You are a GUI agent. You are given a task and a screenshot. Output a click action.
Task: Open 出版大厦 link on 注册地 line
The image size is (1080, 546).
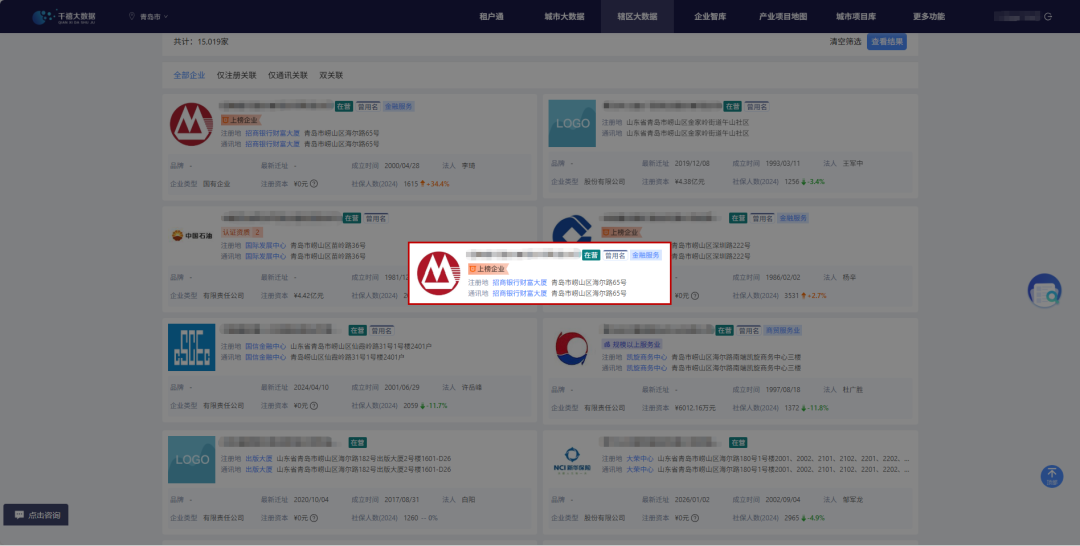tap(259, 459)
